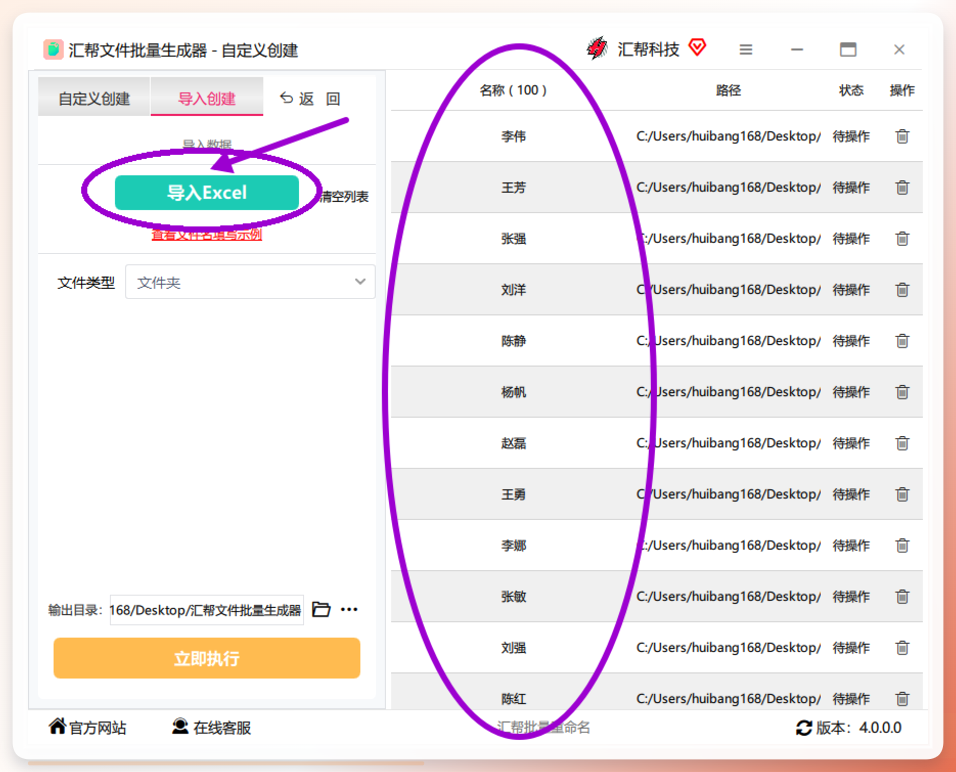
Task: Click the 操作 column header
Action: pyautogui.click(x=902, y=90)
